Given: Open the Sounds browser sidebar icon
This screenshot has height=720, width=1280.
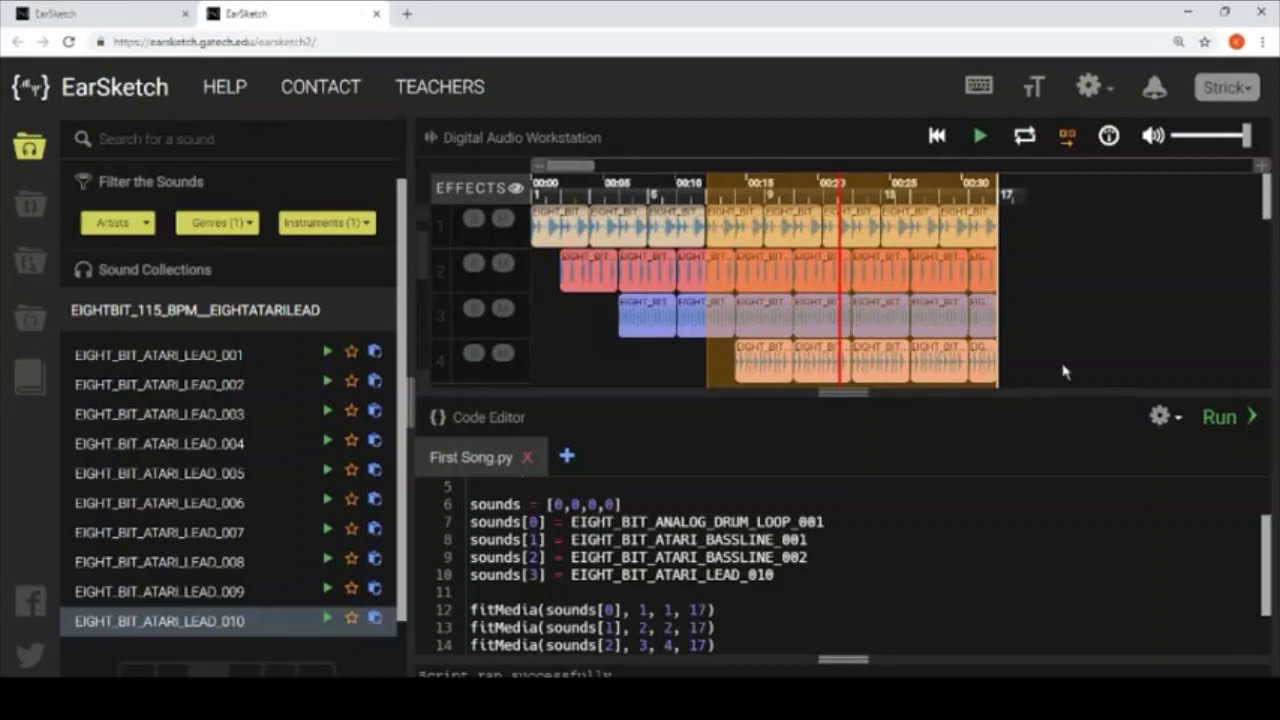Looking at the screenshot, I should (x=29, y=147).
